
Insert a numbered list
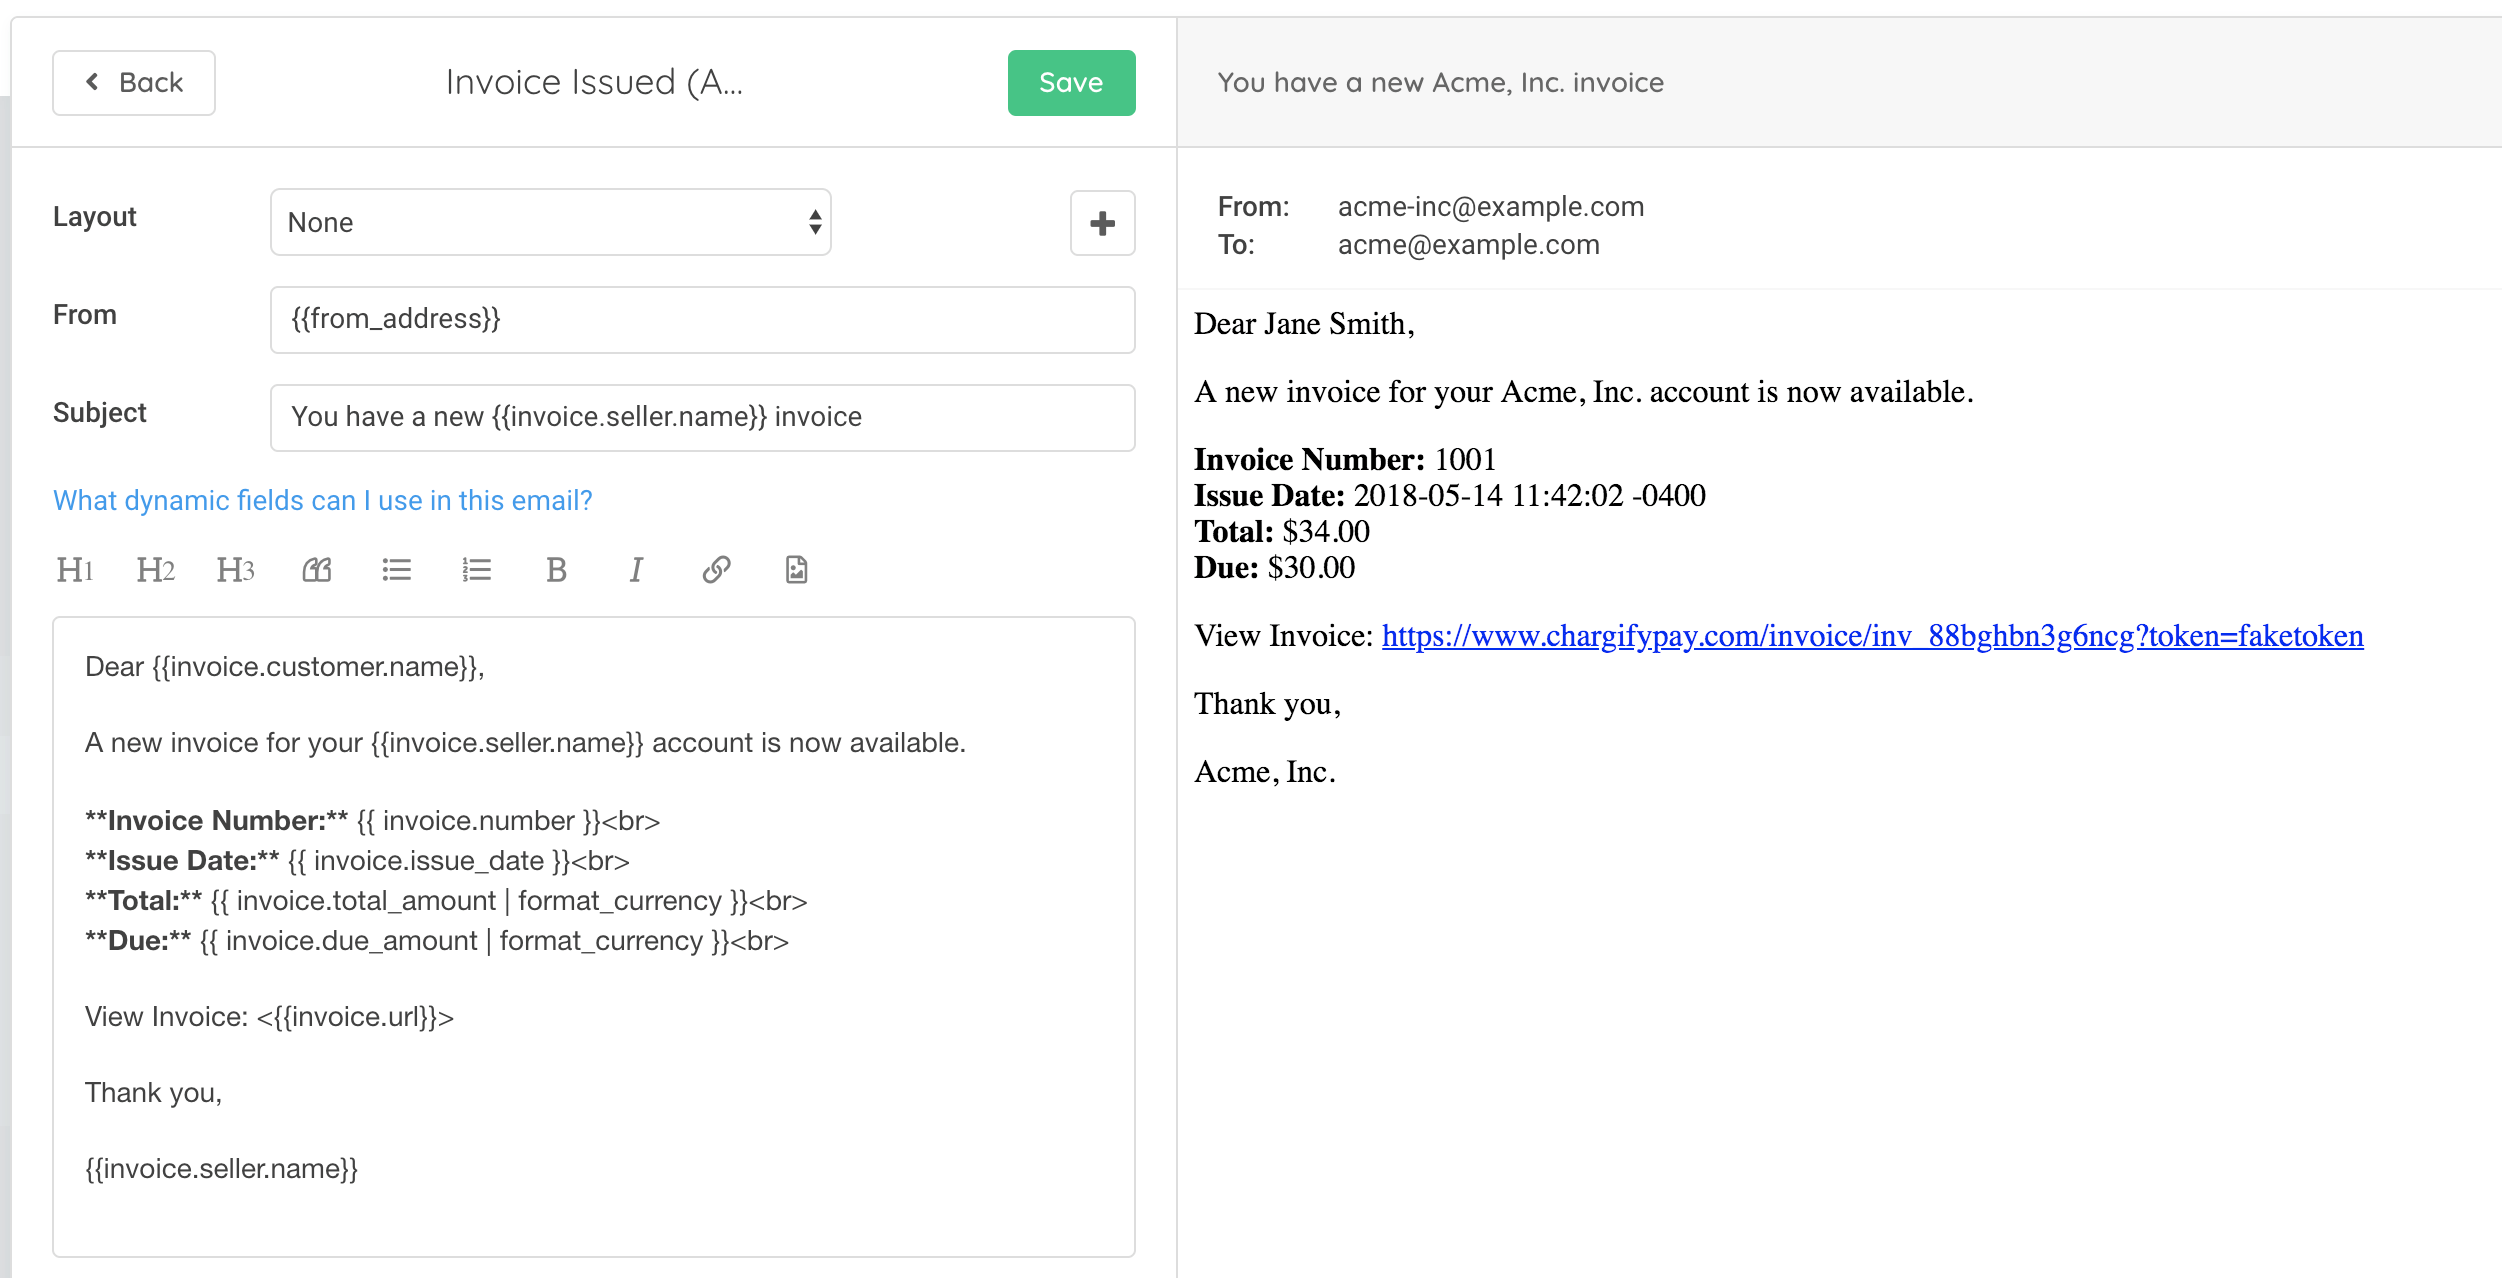pyautogui.click(x=477, y=570)
